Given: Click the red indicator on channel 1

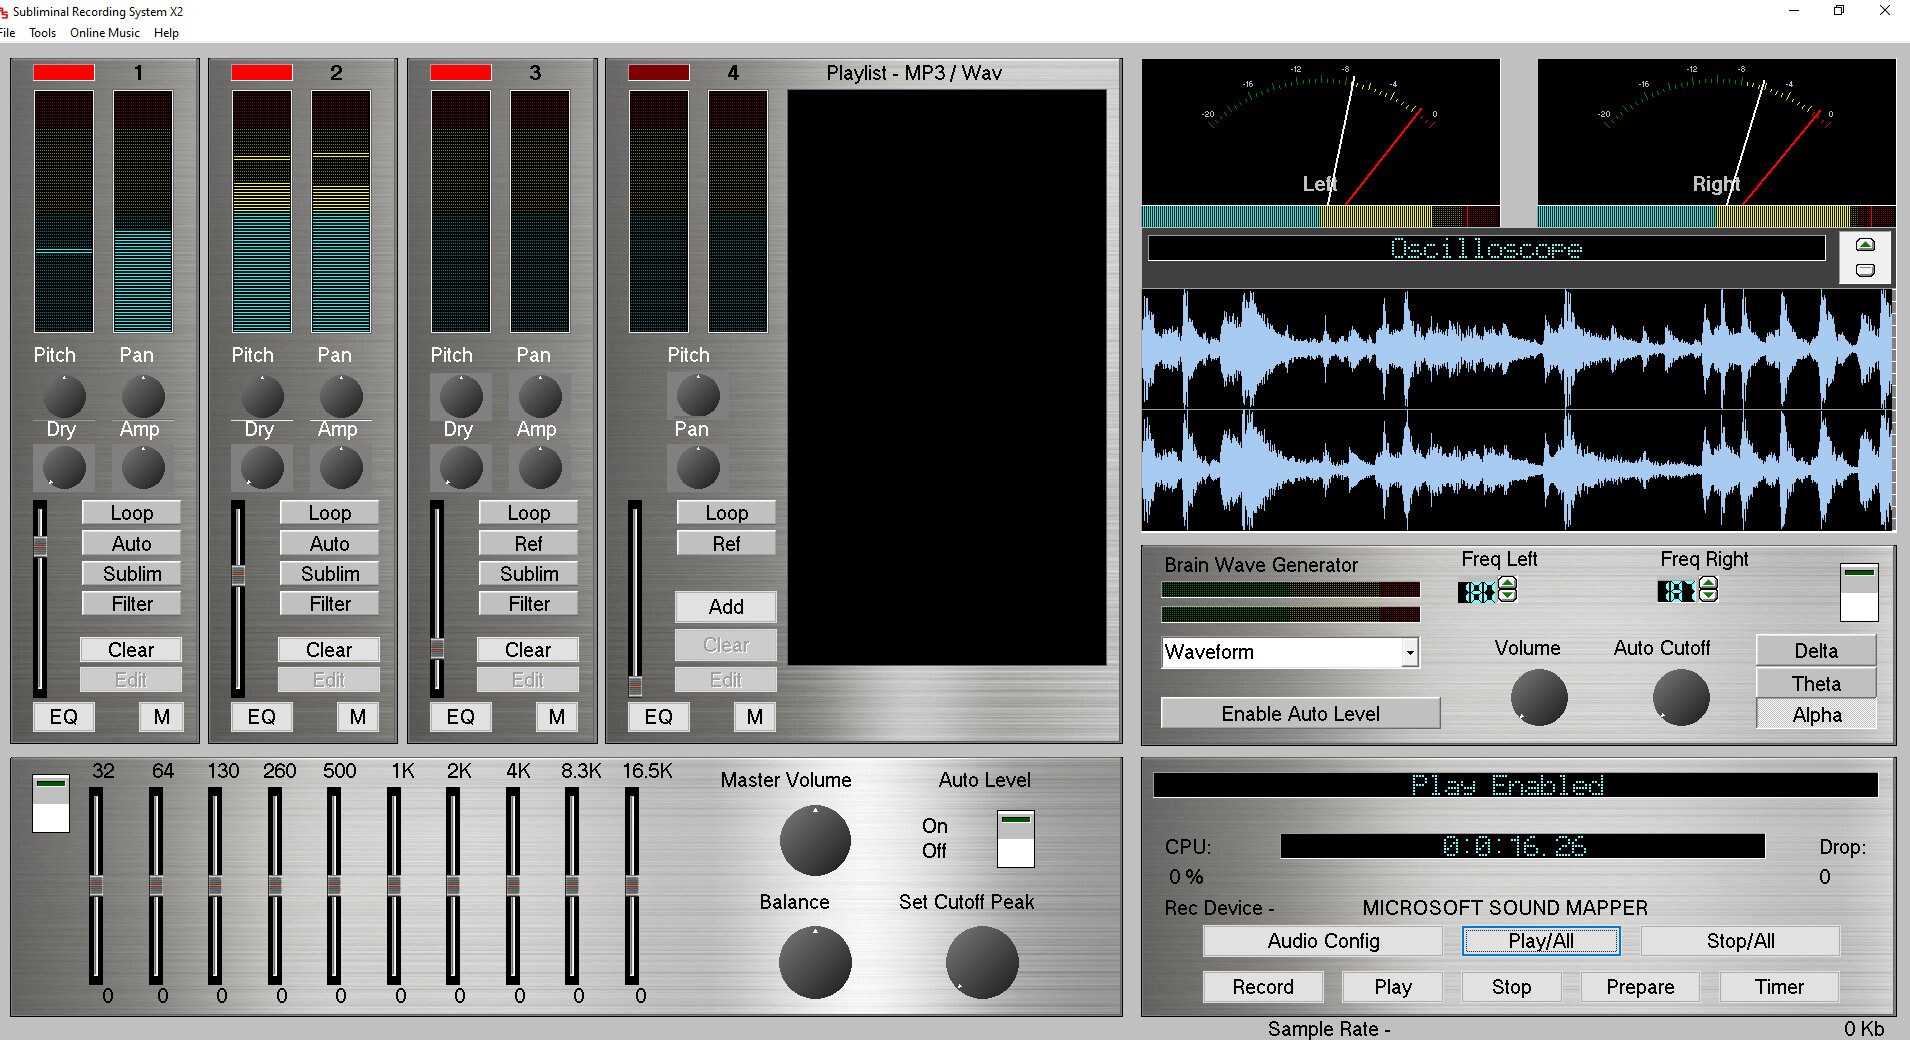Looking at the screenshot, I should (x=64, y=72).
